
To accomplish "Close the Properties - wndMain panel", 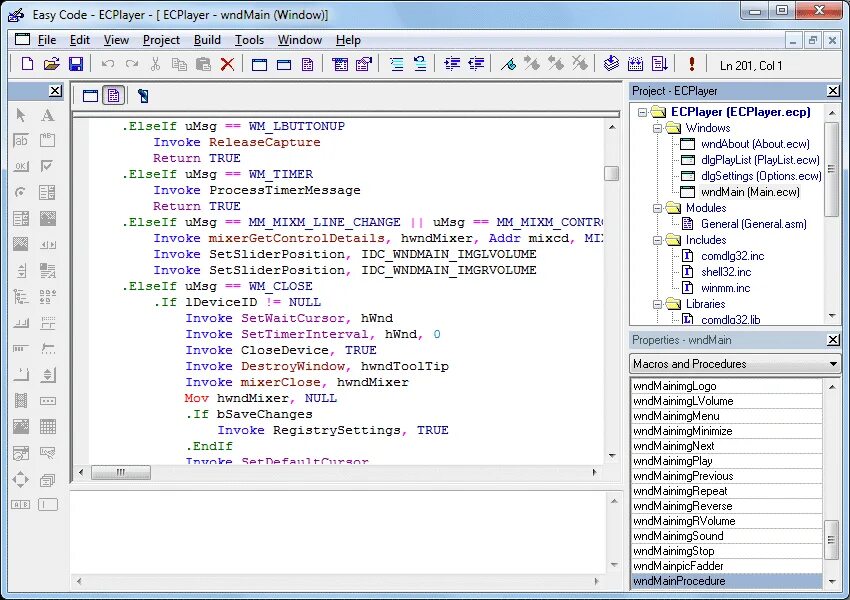I will click(x=833, y=340).
